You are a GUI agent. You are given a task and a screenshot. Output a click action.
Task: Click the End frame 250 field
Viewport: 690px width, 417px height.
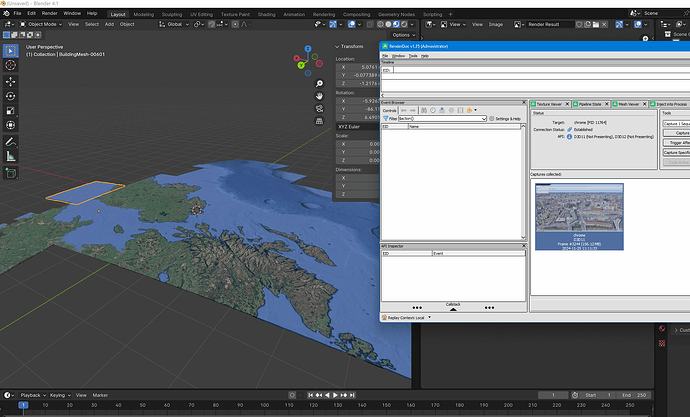coord(635,395)
